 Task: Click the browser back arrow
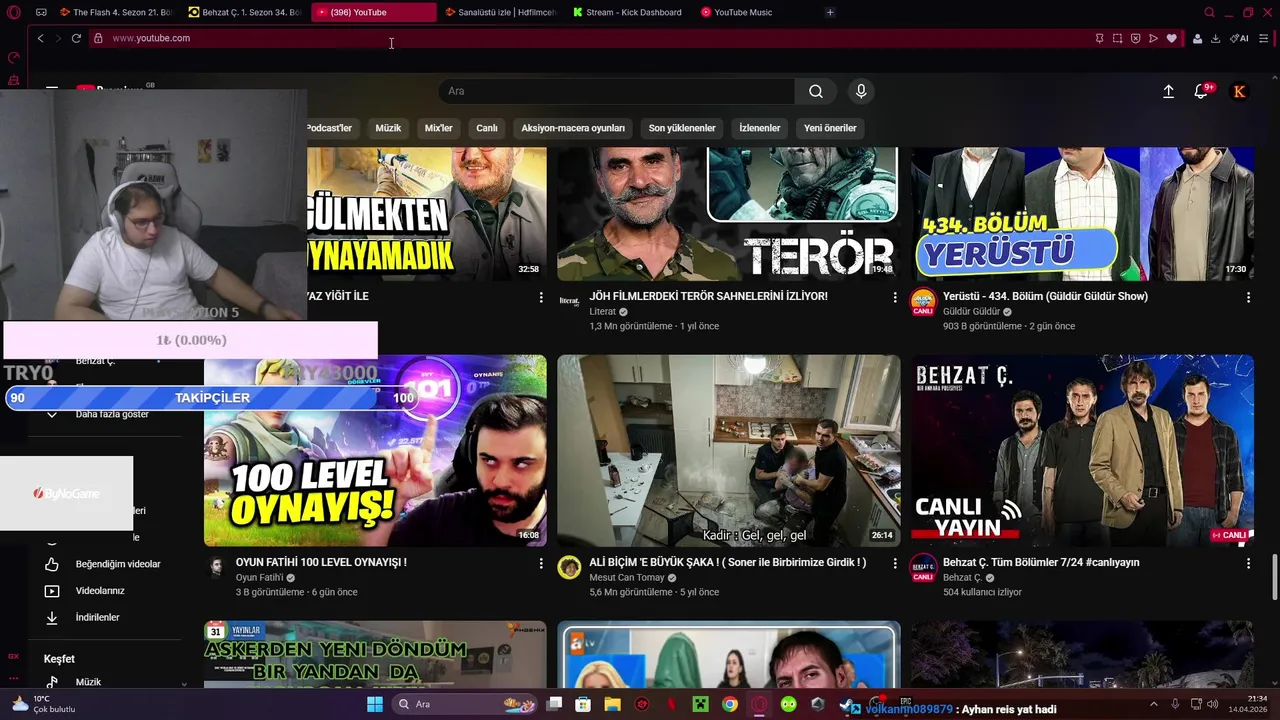(40, 38)
